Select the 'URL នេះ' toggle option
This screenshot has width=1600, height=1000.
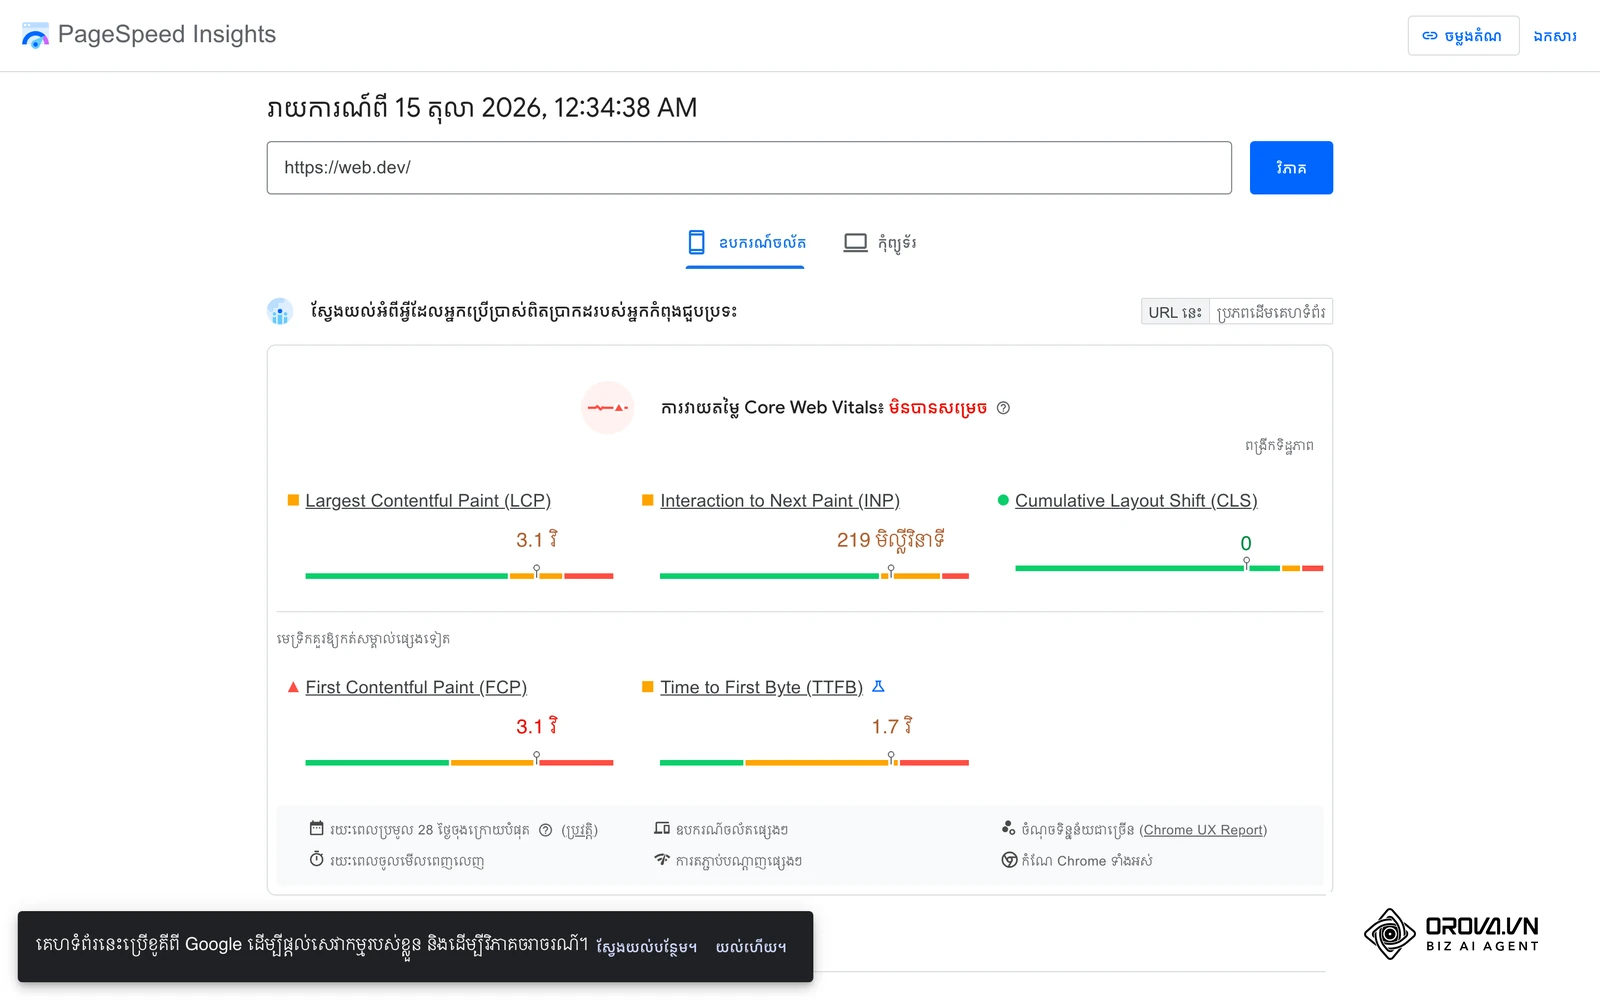pos(1175,312)
